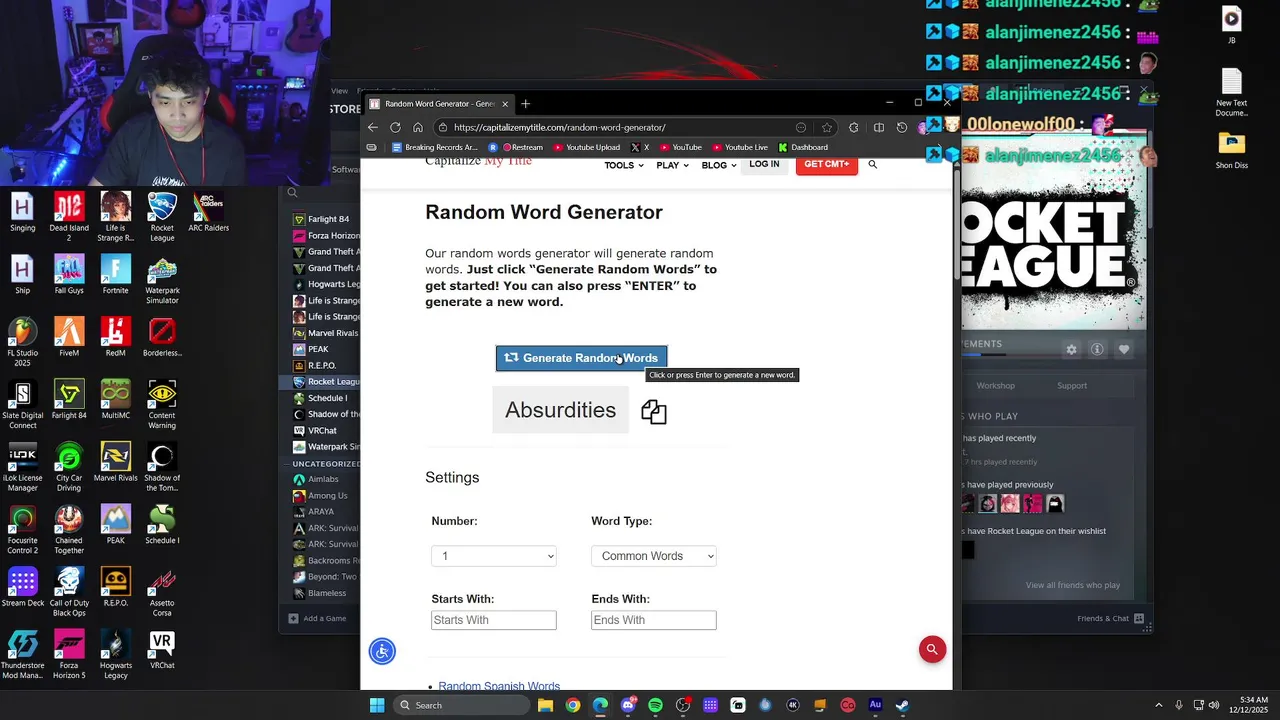
Task: Select Blameless in Steam library list
Action: tap(320, 593)
